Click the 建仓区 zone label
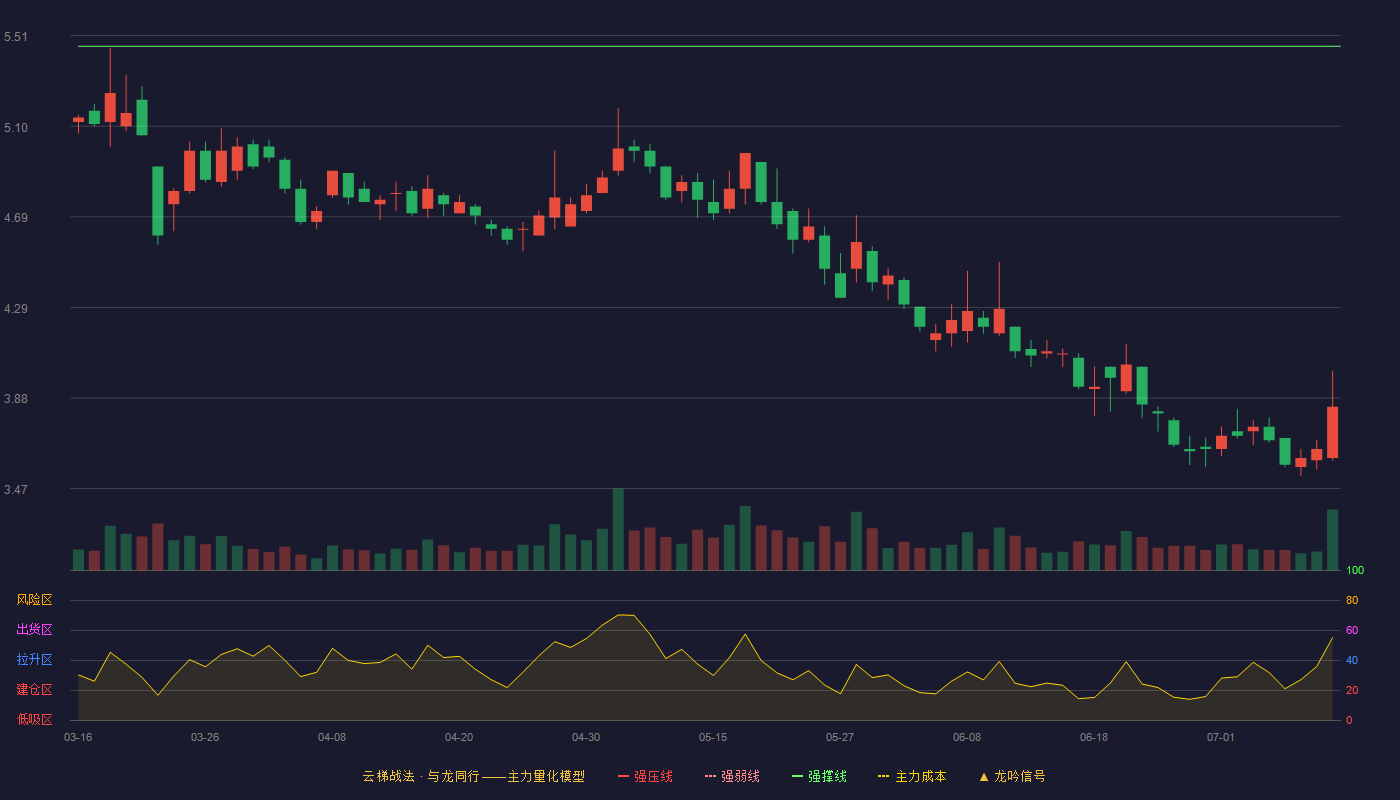Image resolution: width=1400 pixels, height=800 pixels. [x=34, y=690]
